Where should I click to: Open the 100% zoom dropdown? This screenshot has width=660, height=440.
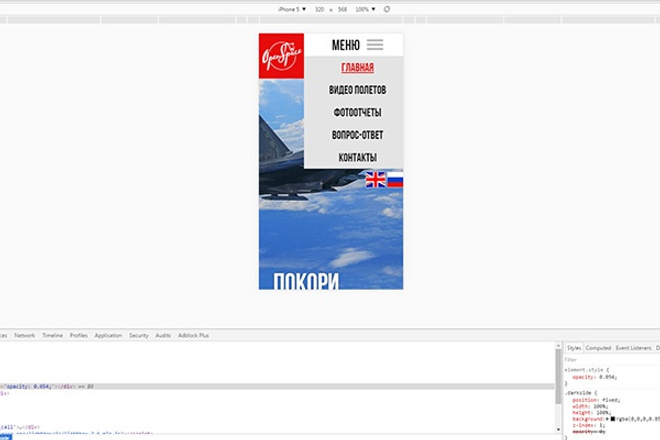pos(365,9)
